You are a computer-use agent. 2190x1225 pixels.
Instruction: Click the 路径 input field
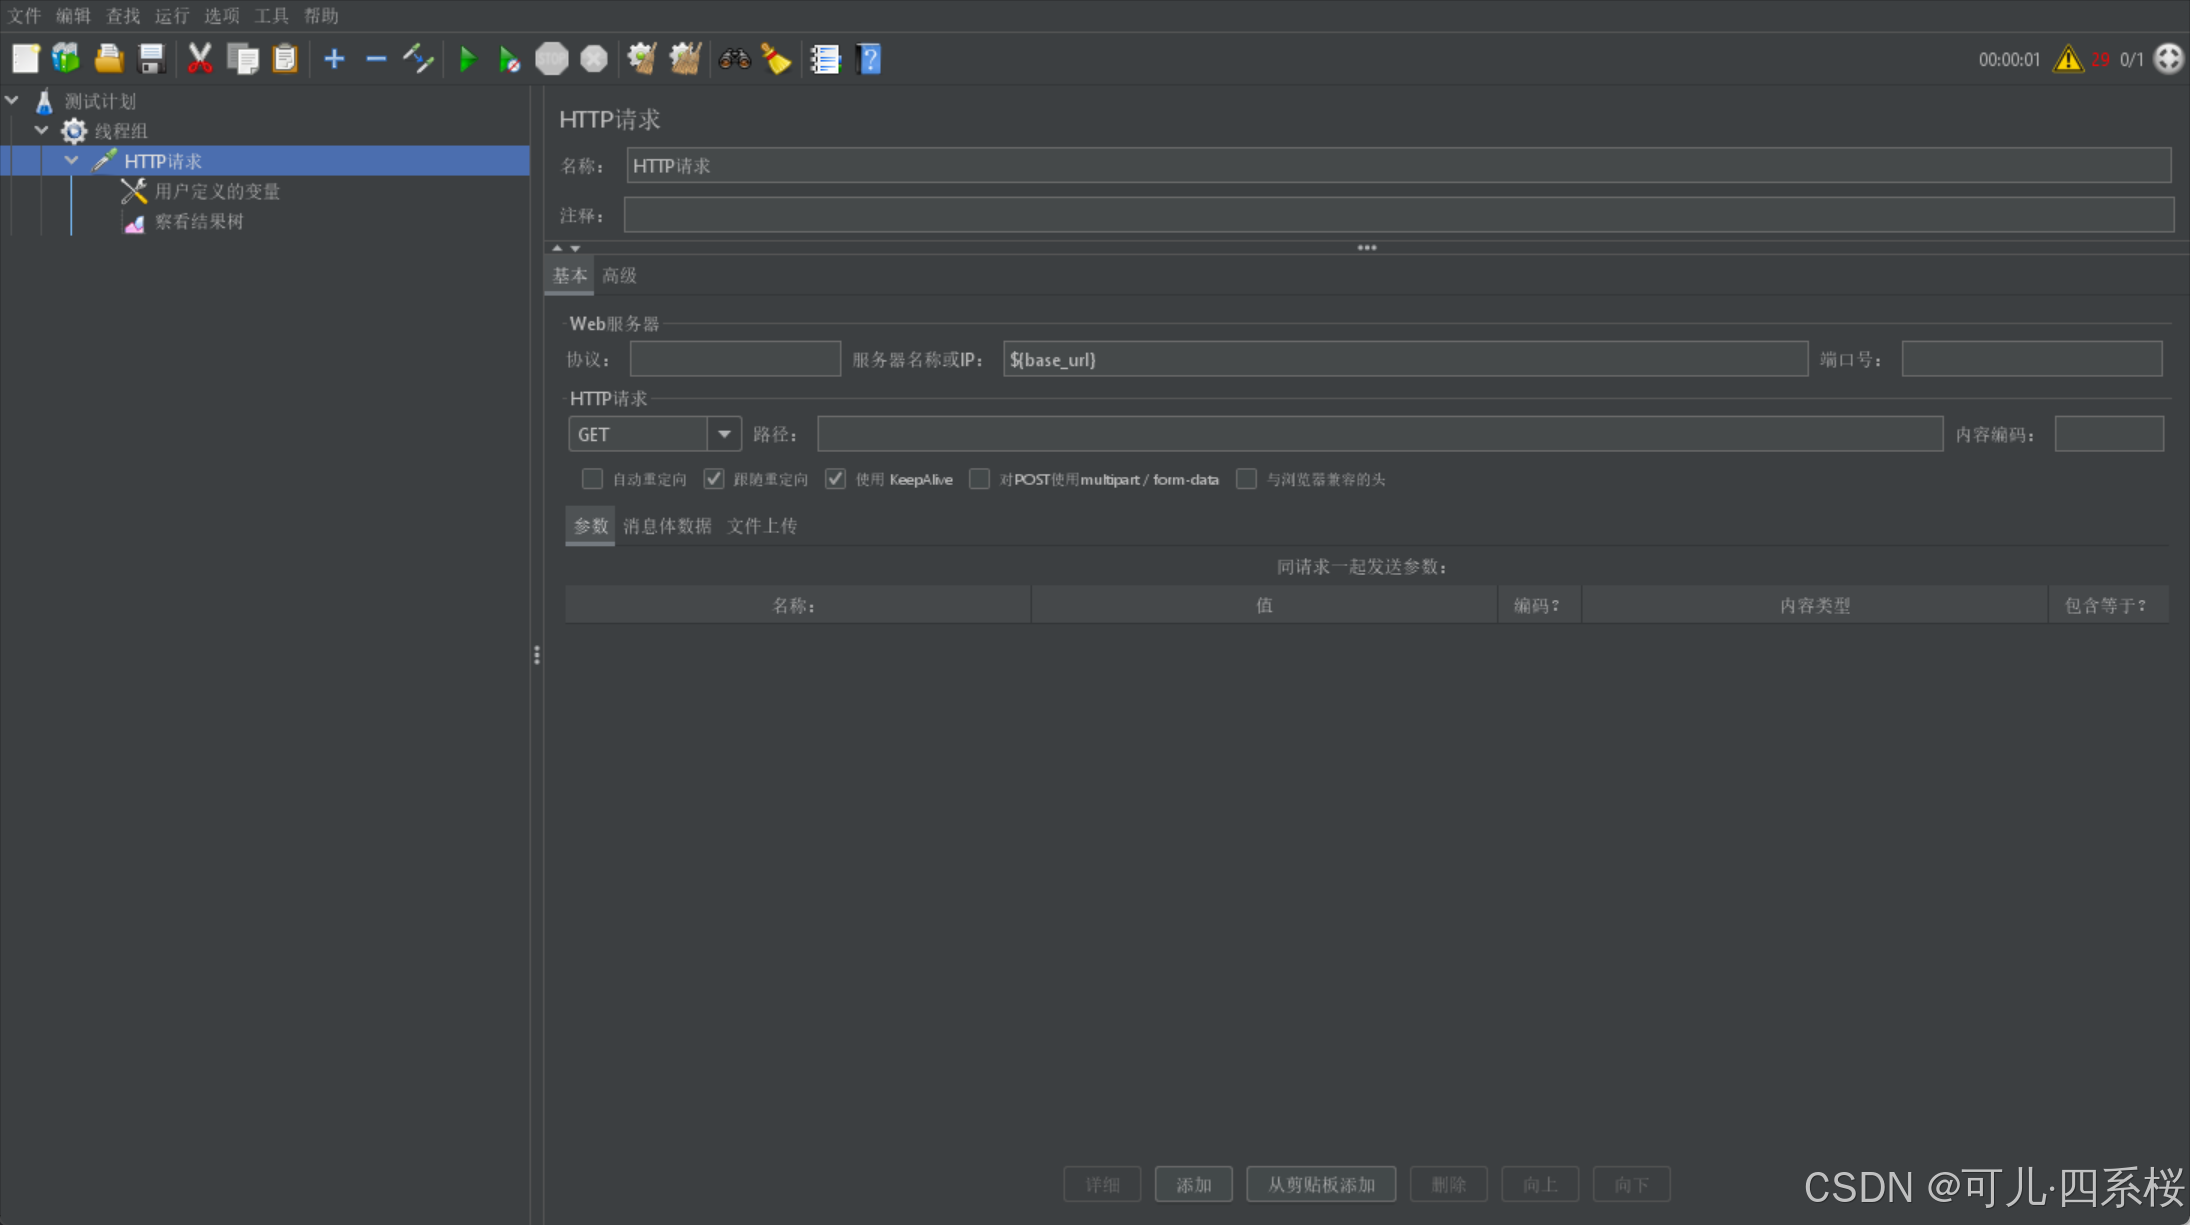coord(1379,434)
